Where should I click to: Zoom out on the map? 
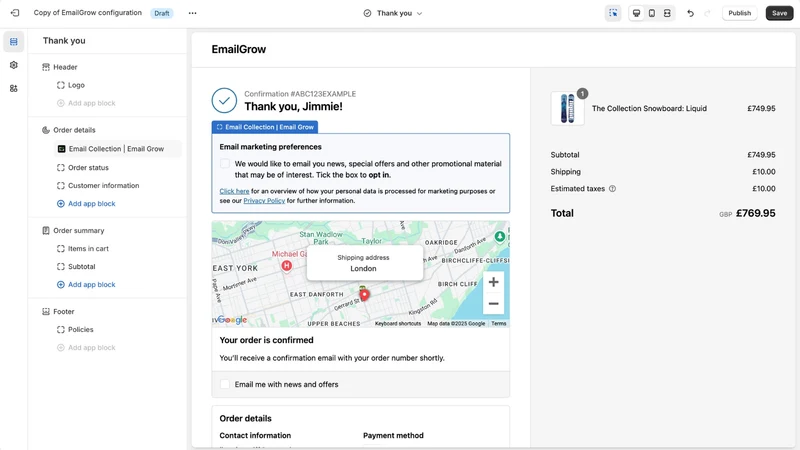coord(493,304)
